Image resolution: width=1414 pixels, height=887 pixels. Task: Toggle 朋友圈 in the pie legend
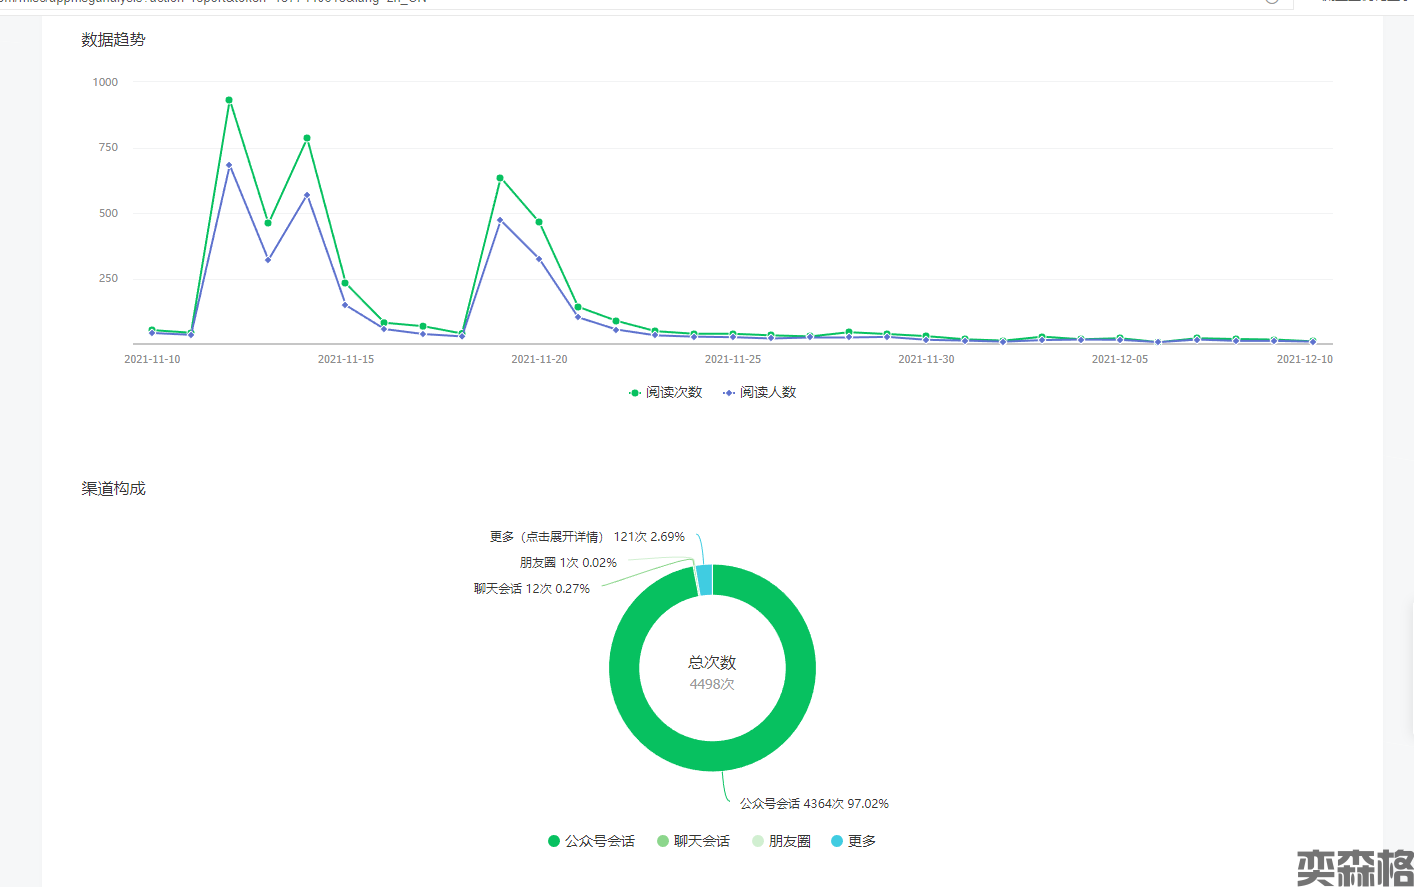781,841
